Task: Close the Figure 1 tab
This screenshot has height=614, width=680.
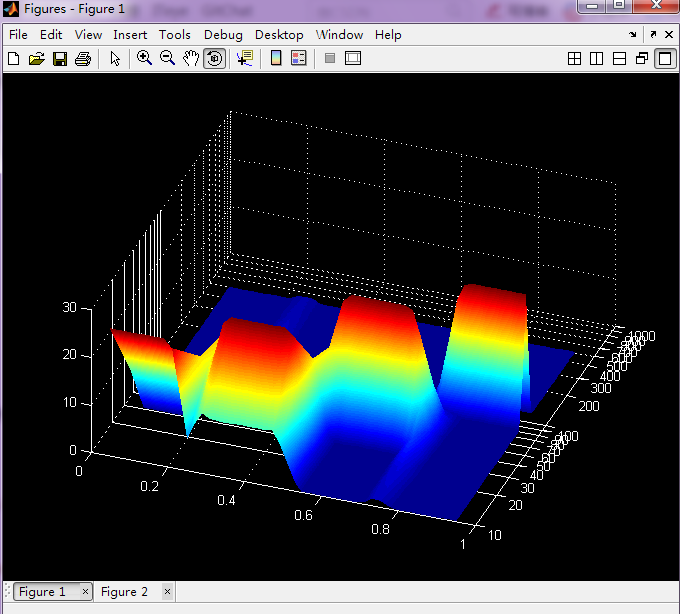Action: point(85,592)
